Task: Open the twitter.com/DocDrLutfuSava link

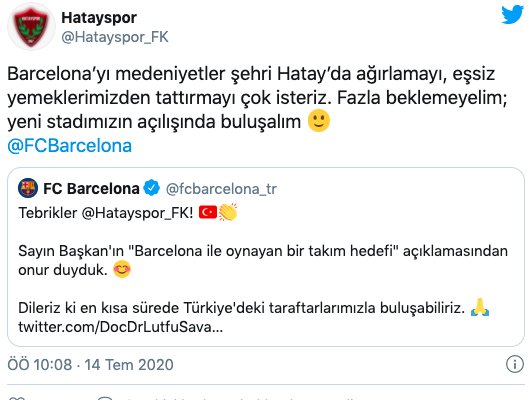Action: 121,327
